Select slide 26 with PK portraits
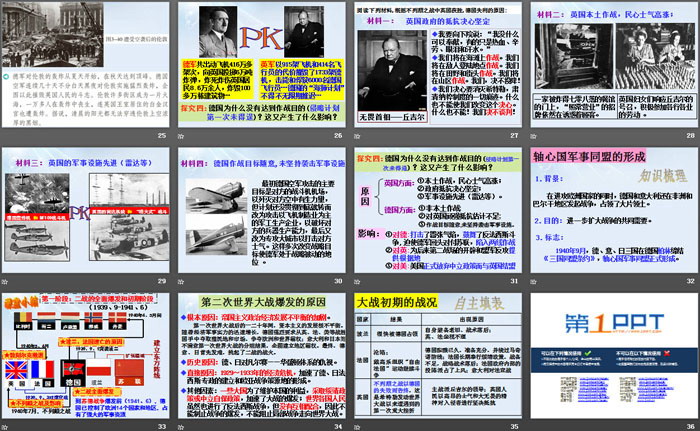 click(262, 65)
